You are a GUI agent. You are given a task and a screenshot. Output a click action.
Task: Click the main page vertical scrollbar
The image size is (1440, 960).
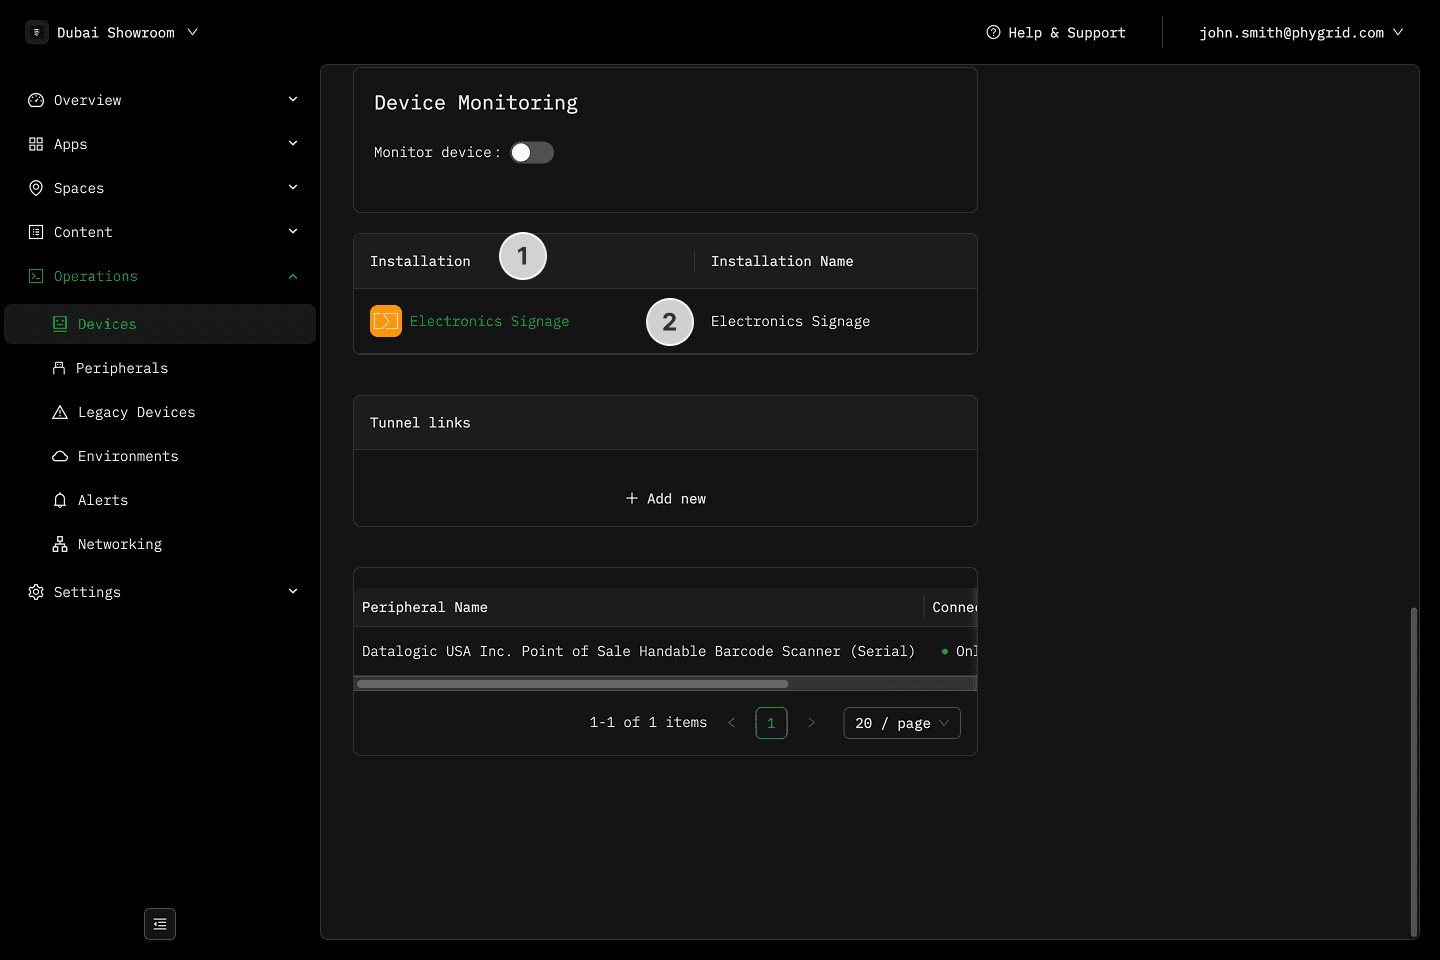pos(1414,770)
